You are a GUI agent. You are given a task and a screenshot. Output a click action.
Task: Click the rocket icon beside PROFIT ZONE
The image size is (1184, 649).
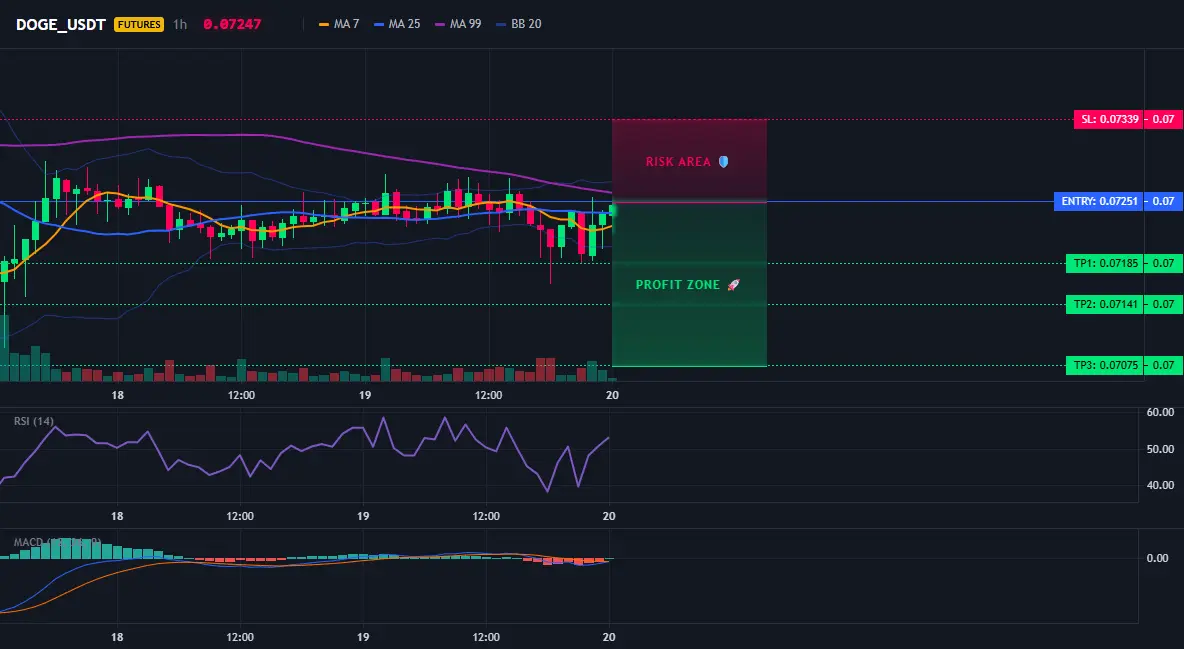click(x=733, y=285)
